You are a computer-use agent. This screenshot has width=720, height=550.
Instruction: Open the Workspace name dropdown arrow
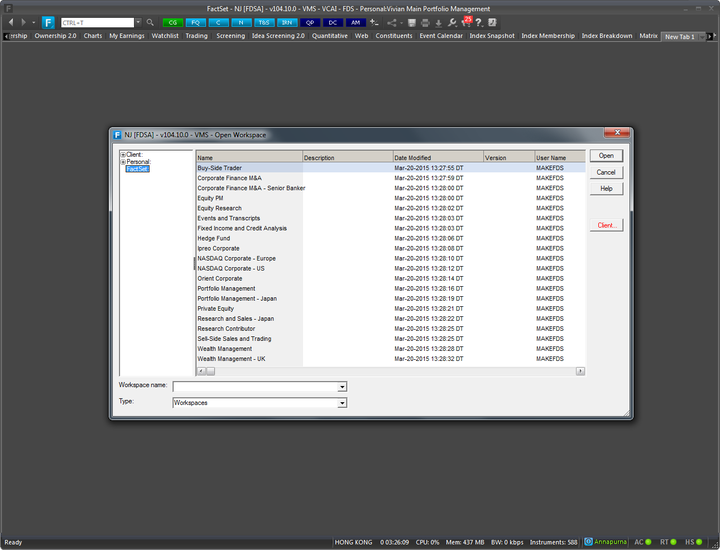(x=342, y=387)
